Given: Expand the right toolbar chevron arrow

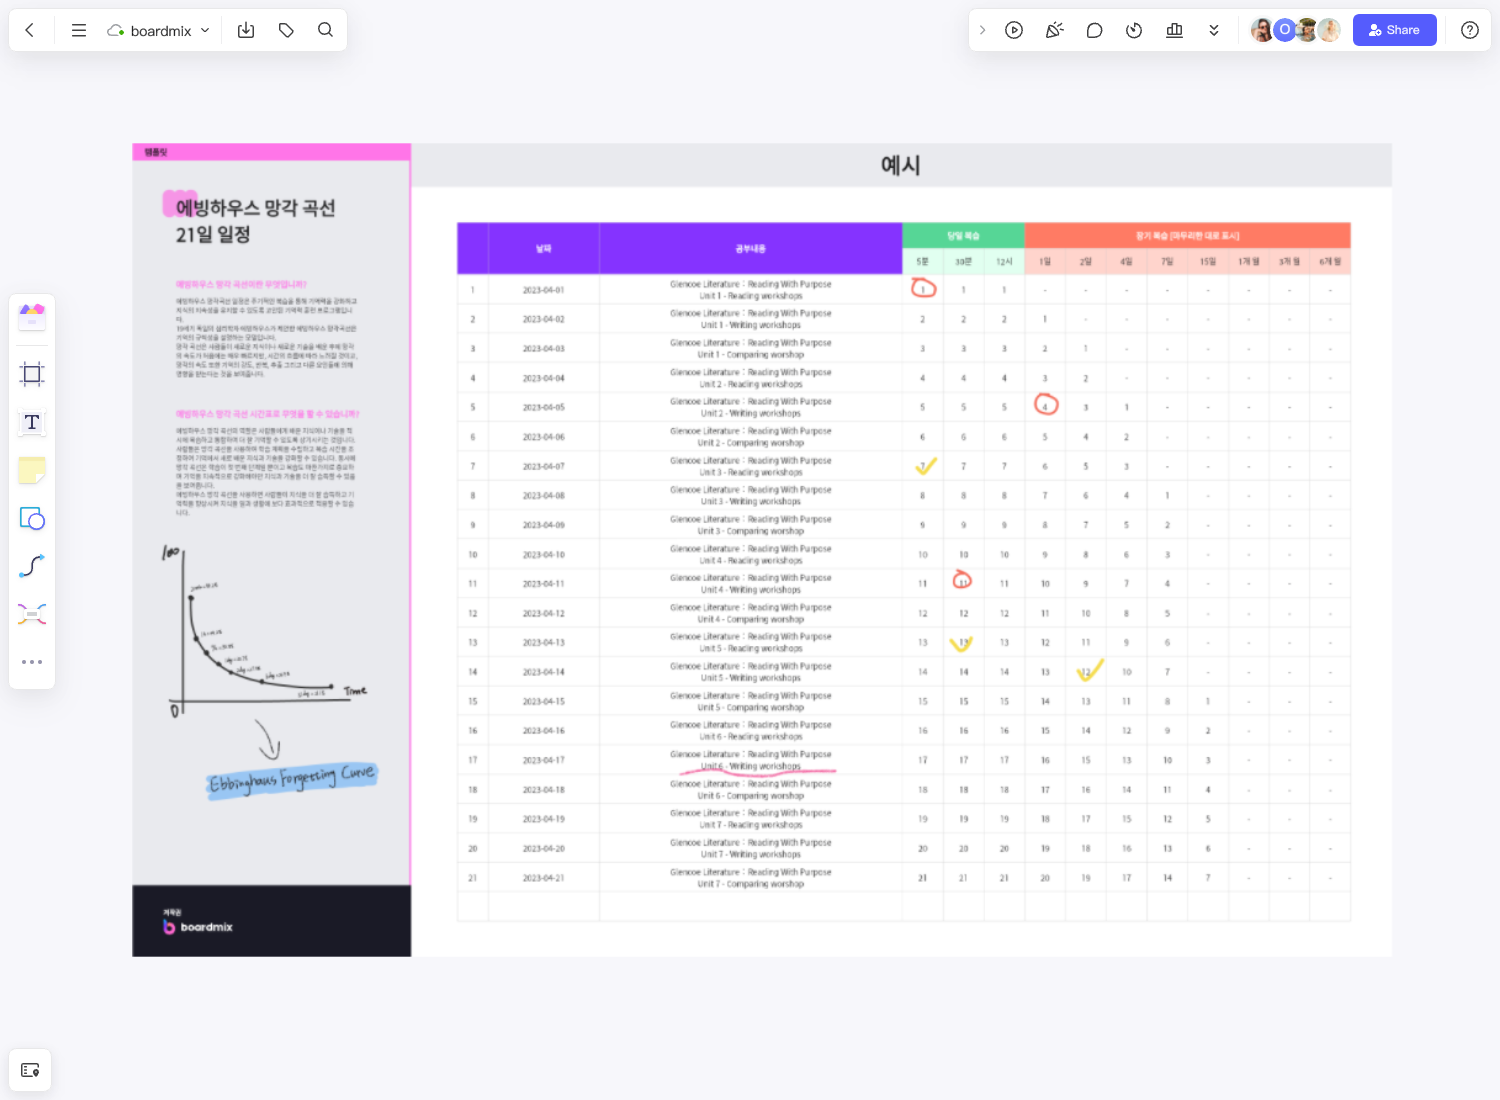Looking at the screenshot, I should [x=983, y=30].
